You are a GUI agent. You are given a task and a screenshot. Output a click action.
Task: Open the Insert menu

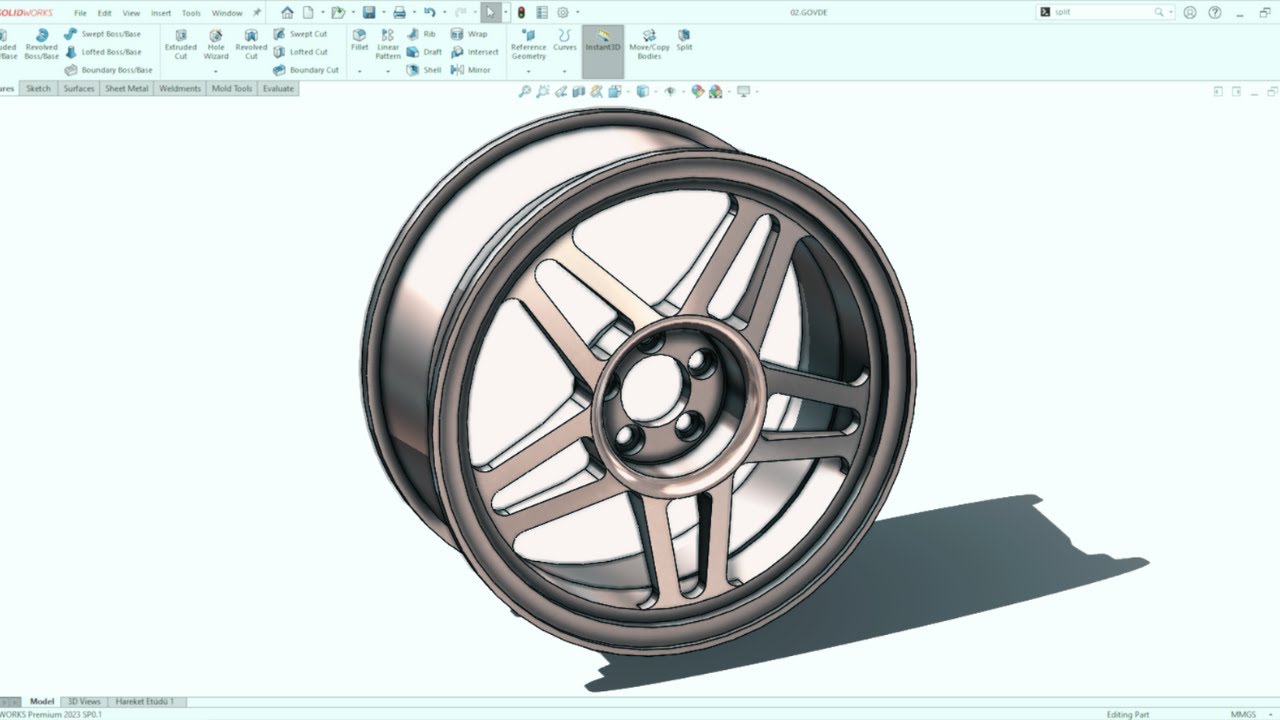point(161,13)
